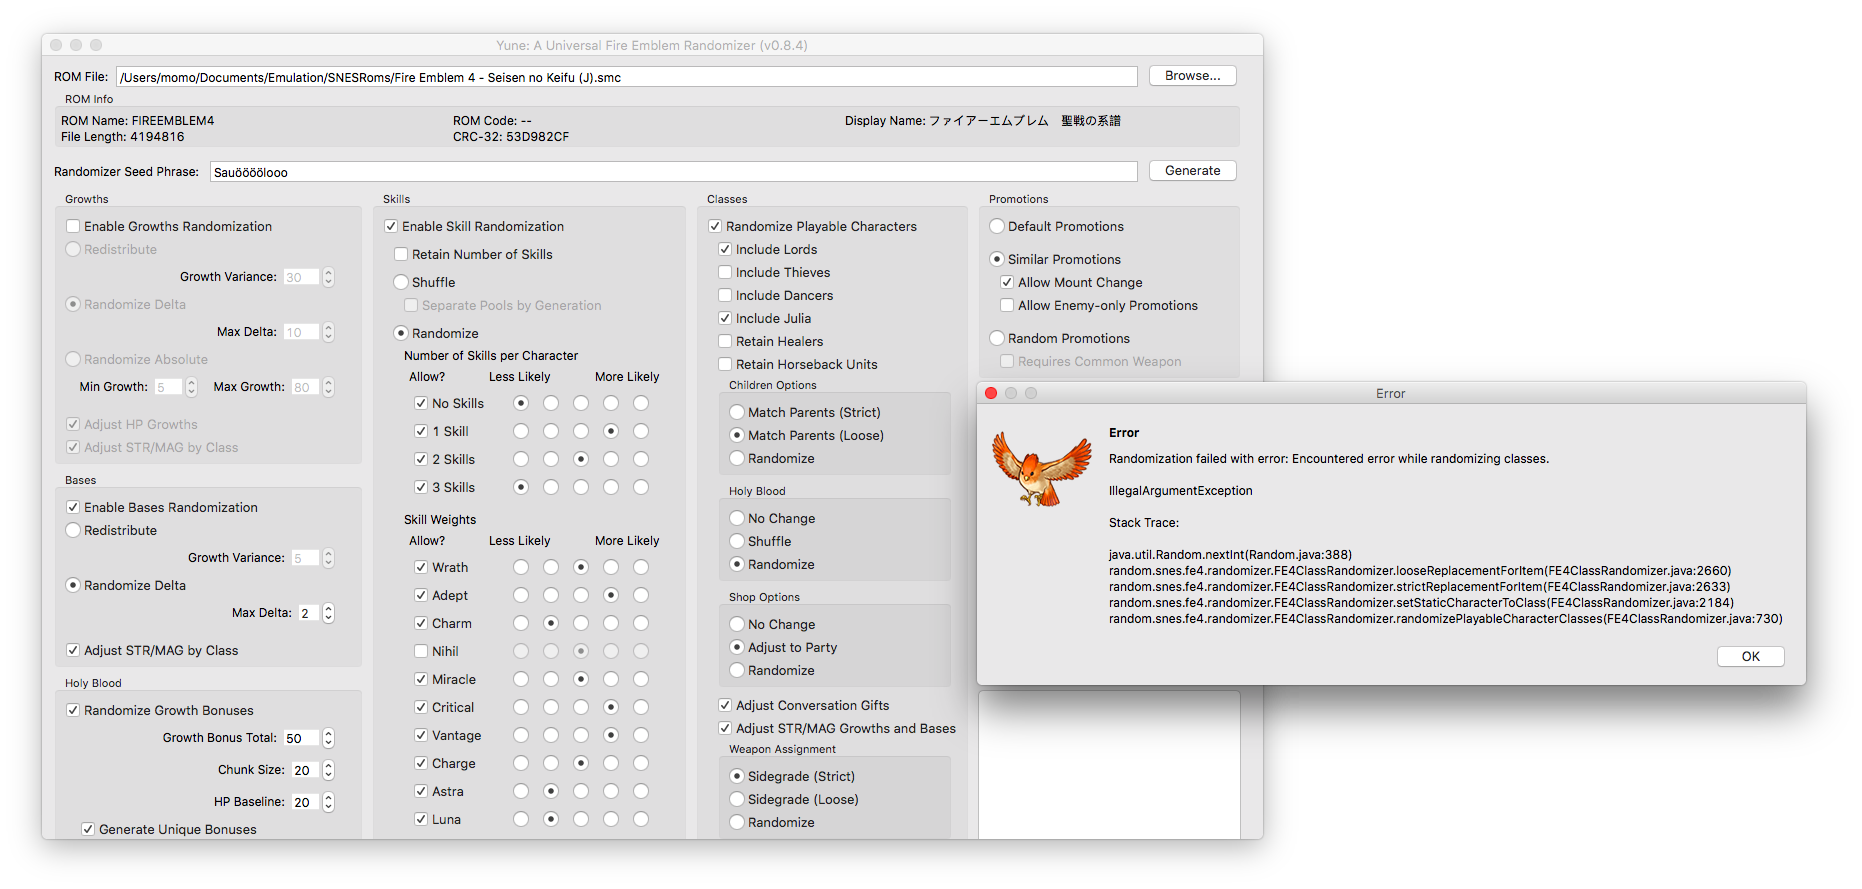Toggle Include Julia checkbox

725,318
